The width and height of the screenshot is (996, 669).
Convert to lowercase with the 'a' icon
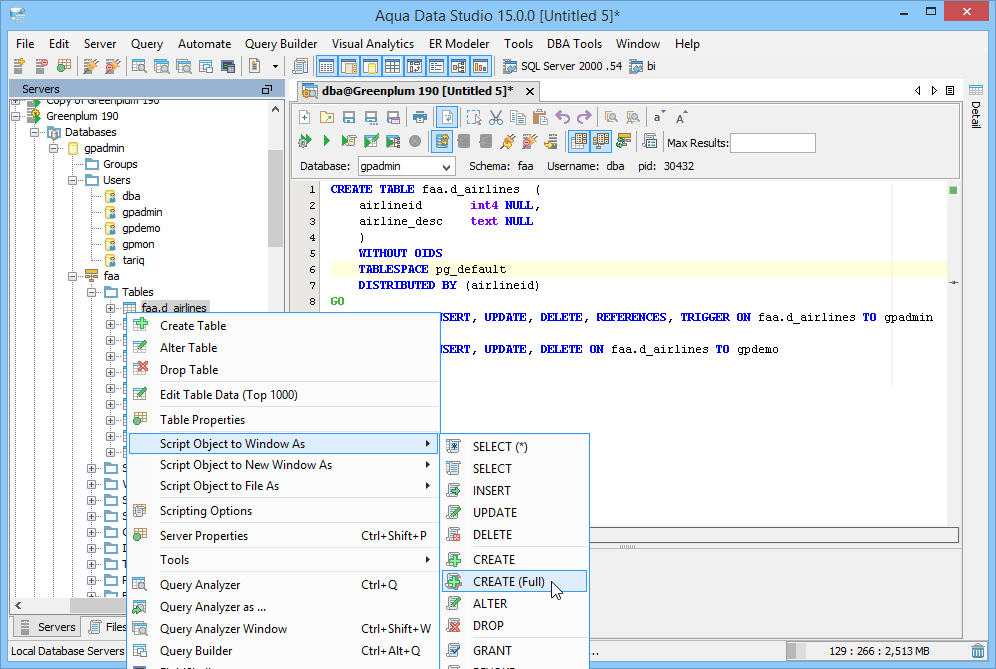tap(659, 118)
